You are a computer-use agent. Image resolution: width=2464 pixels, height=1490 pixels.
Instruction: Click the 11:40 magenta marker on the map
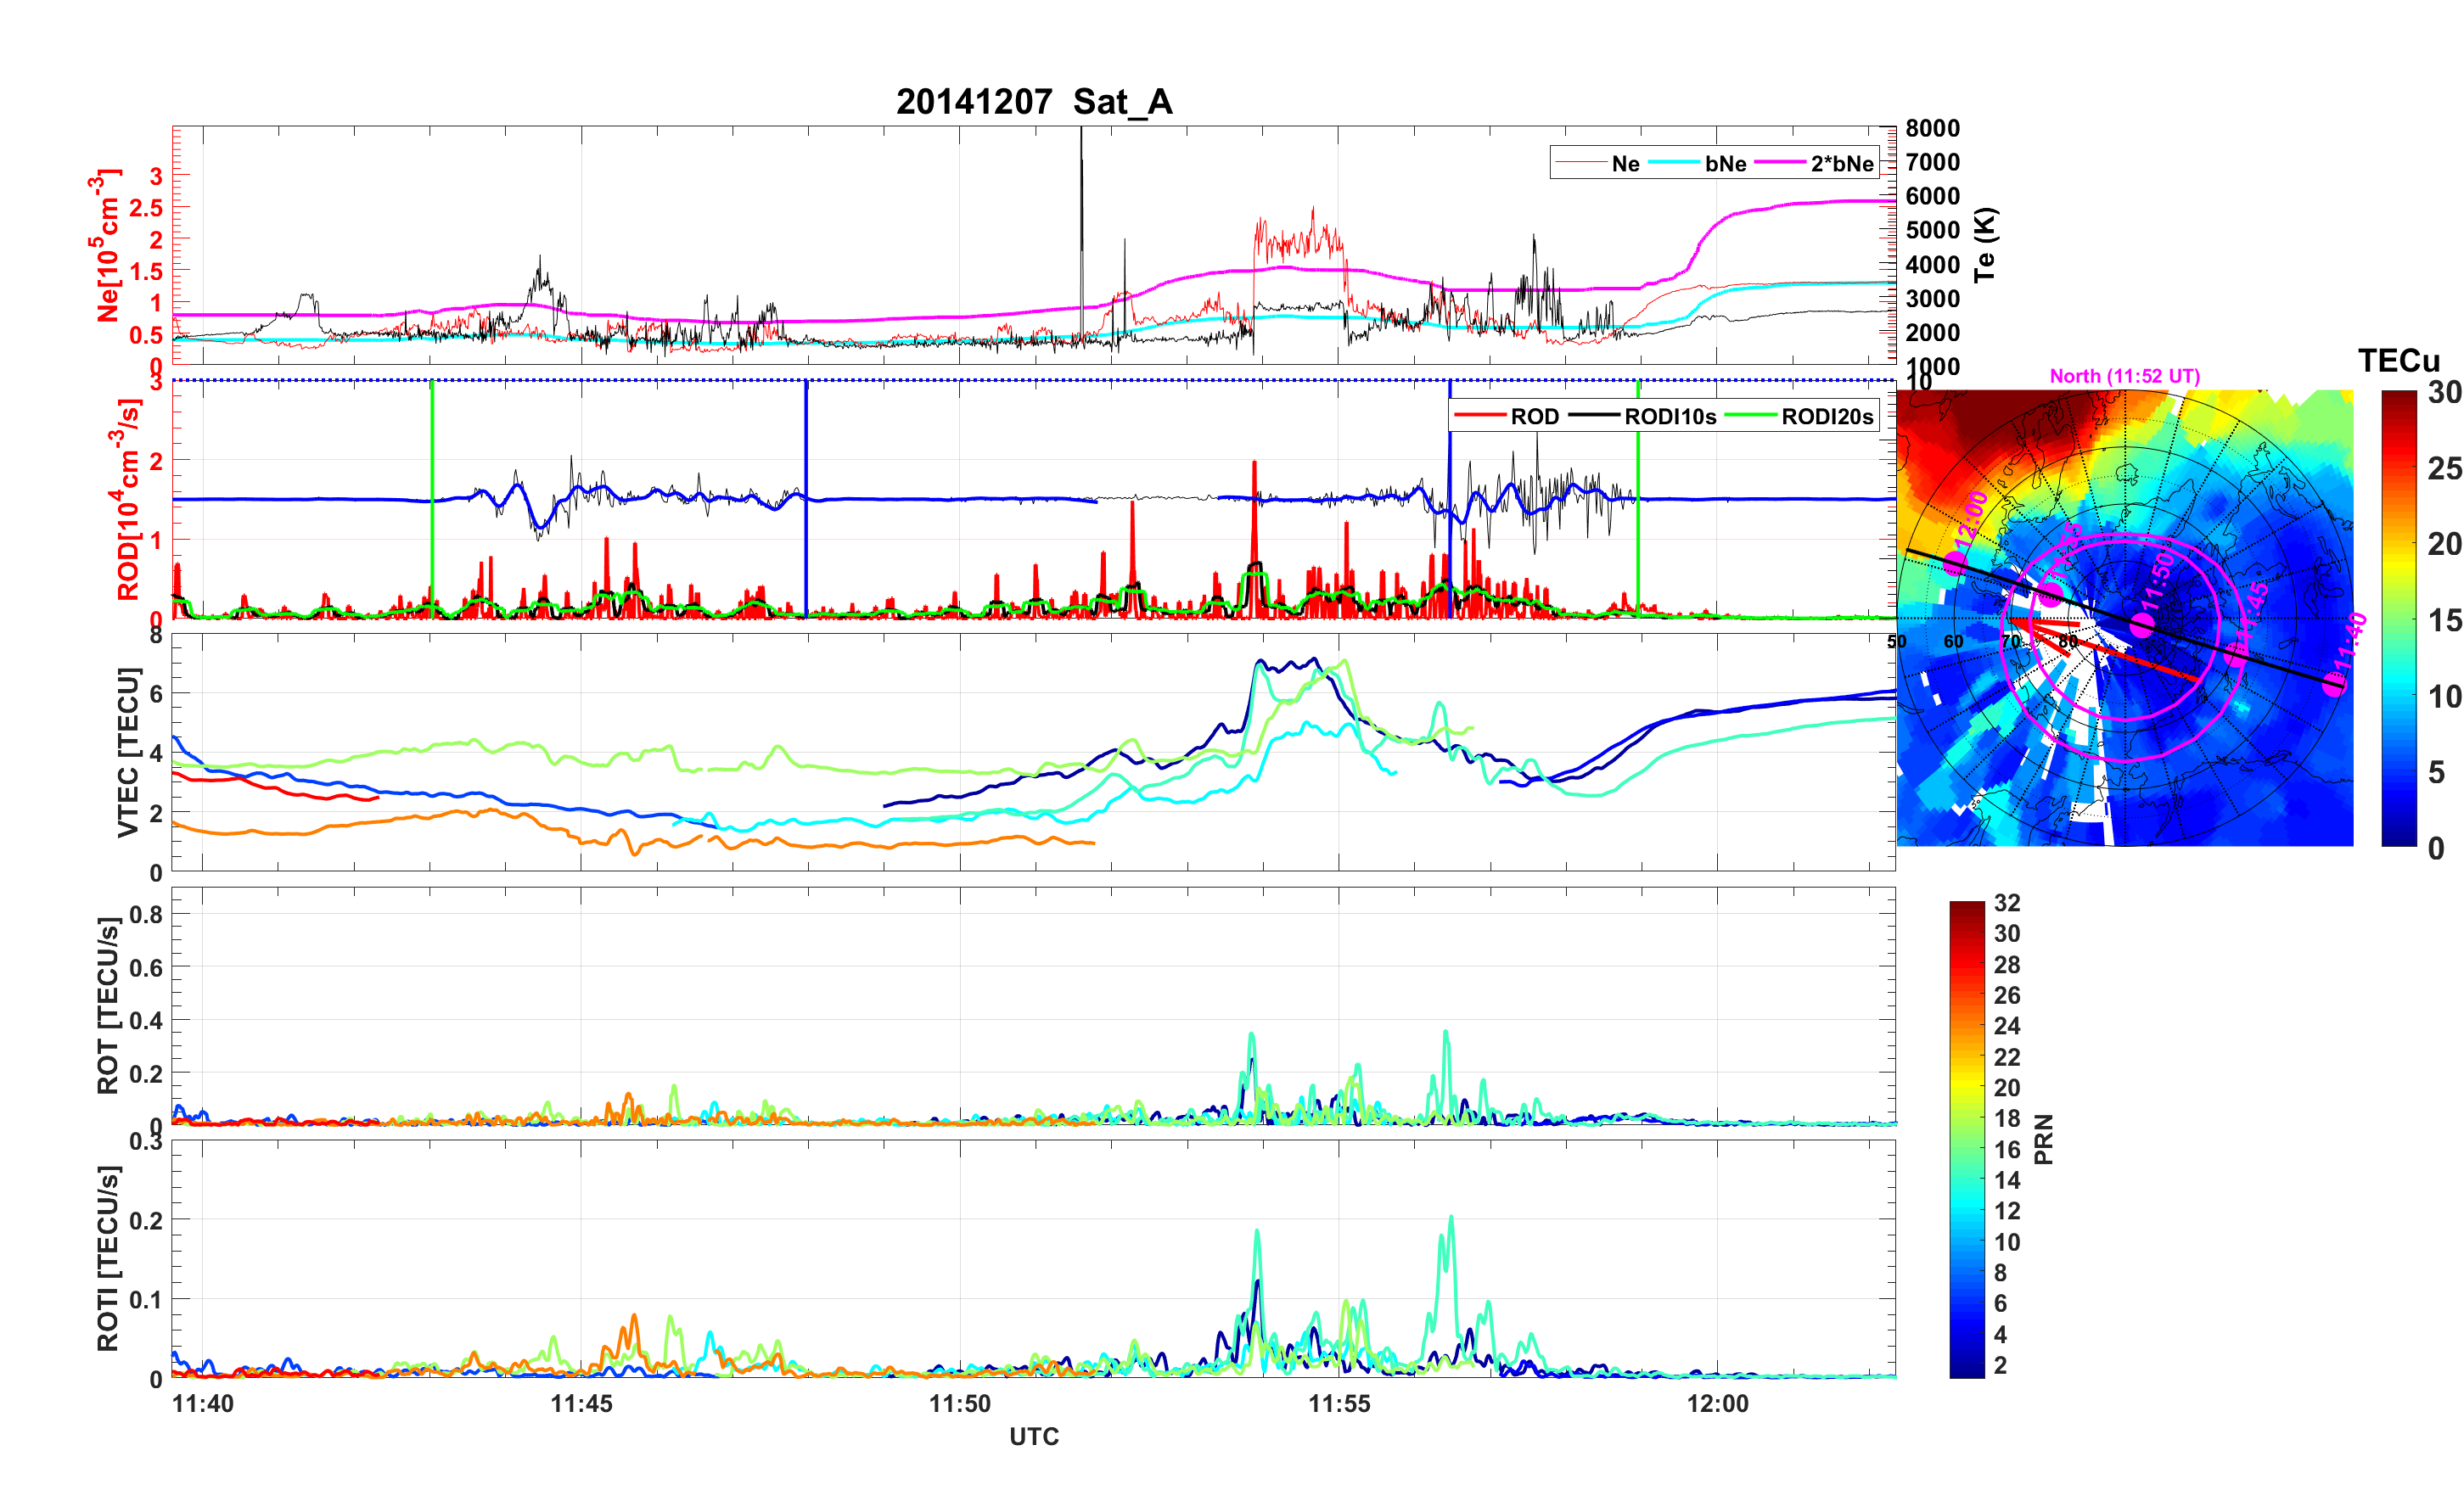coord(2333,684)
